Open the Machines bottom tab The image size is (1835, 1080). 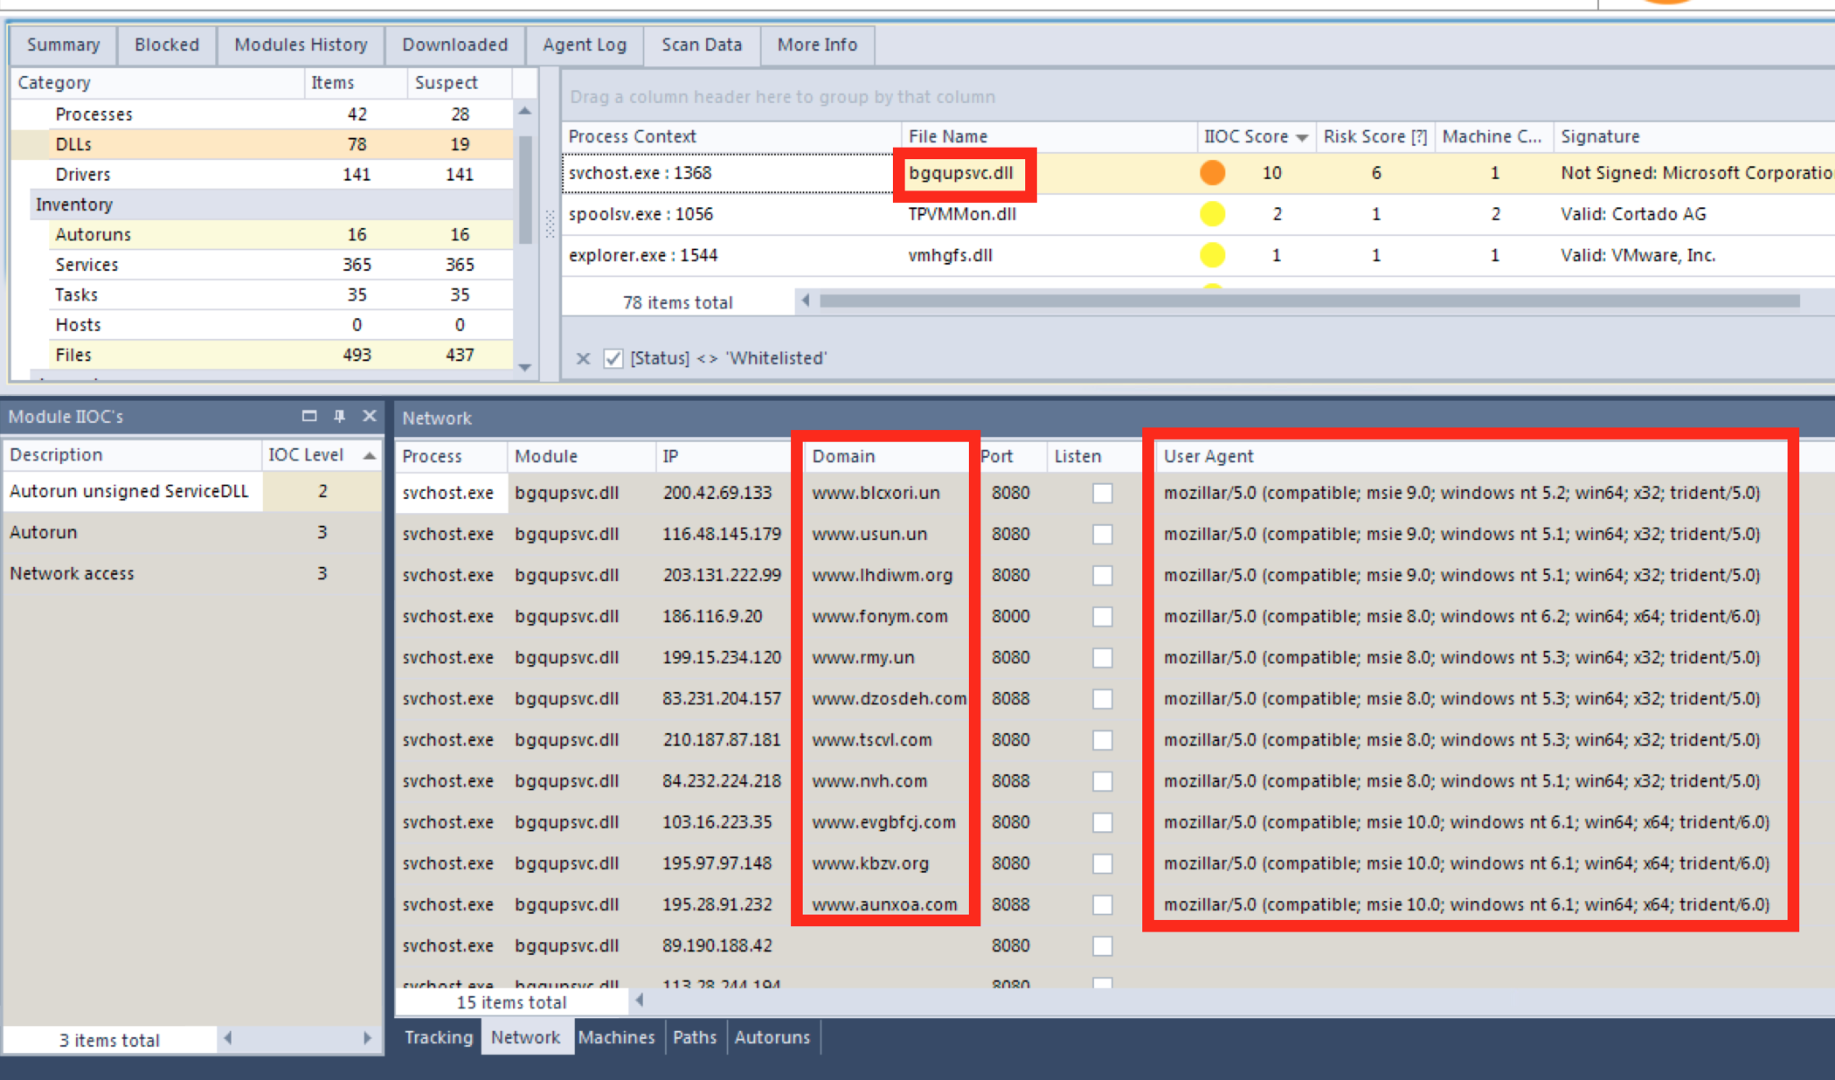616,1037
